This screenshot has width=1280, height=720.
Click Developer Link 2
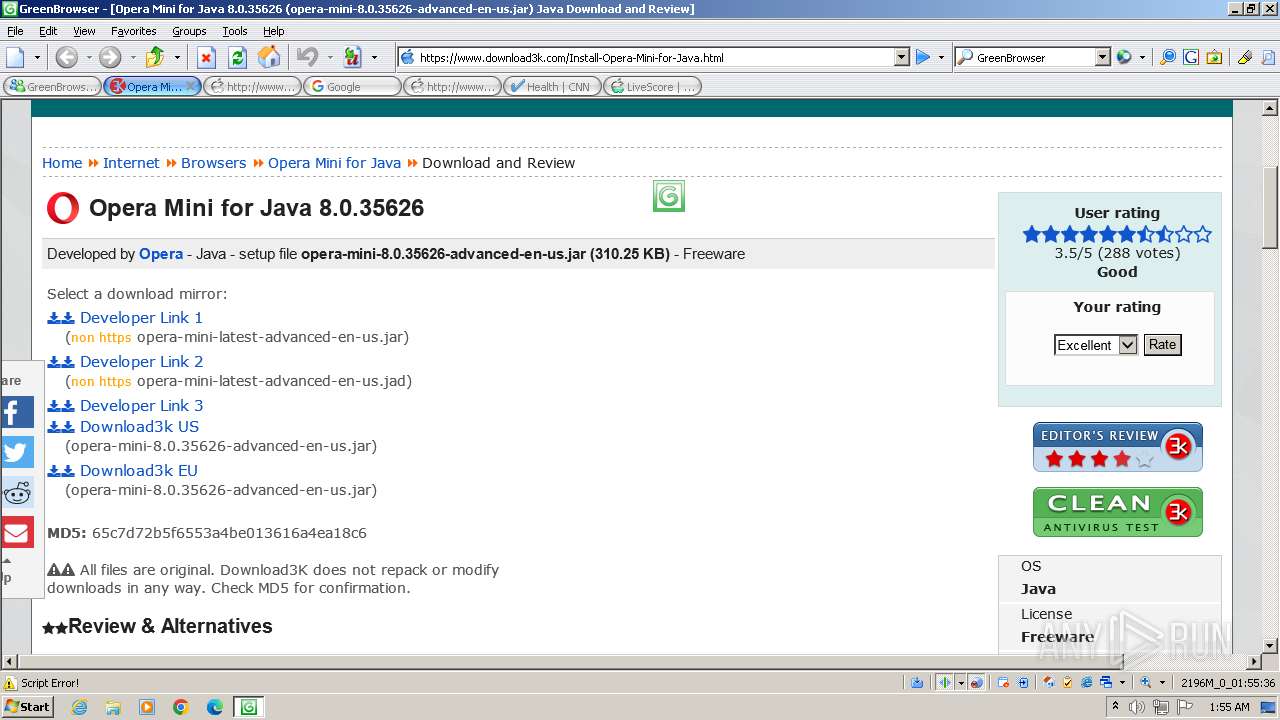141,362
